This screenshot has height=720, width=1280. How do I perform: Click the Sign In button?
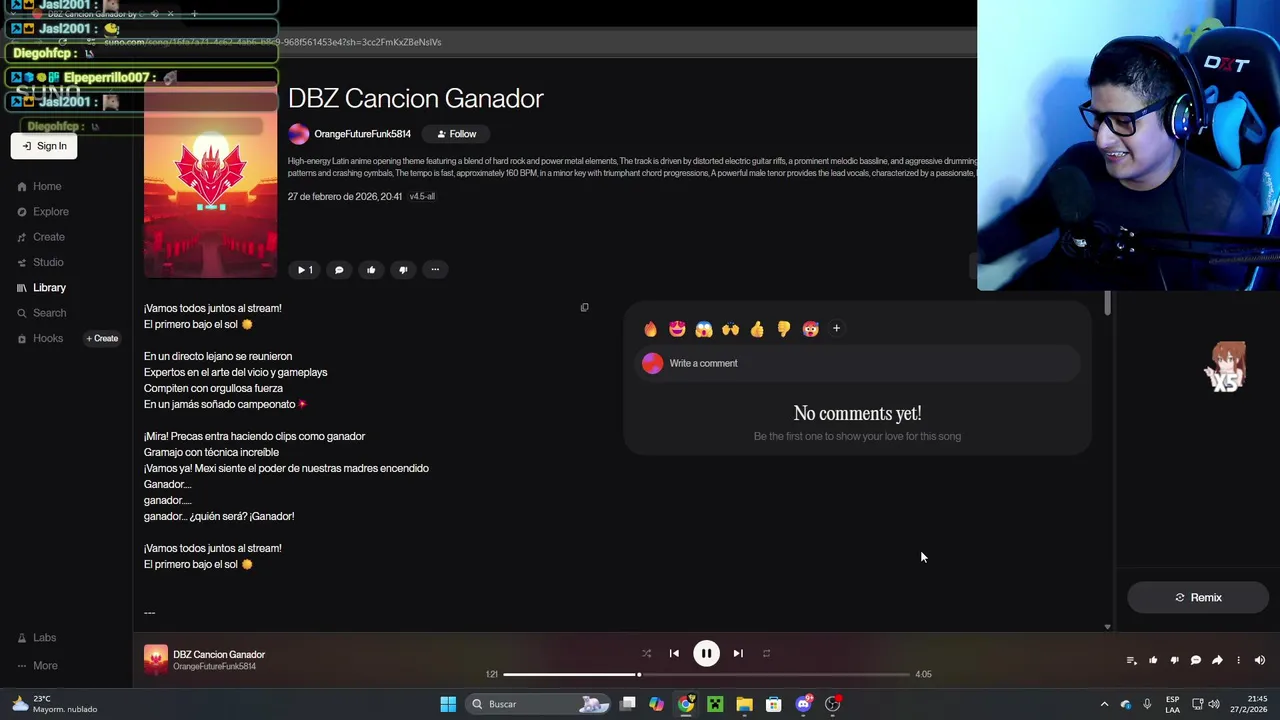(x=44, y=146)
